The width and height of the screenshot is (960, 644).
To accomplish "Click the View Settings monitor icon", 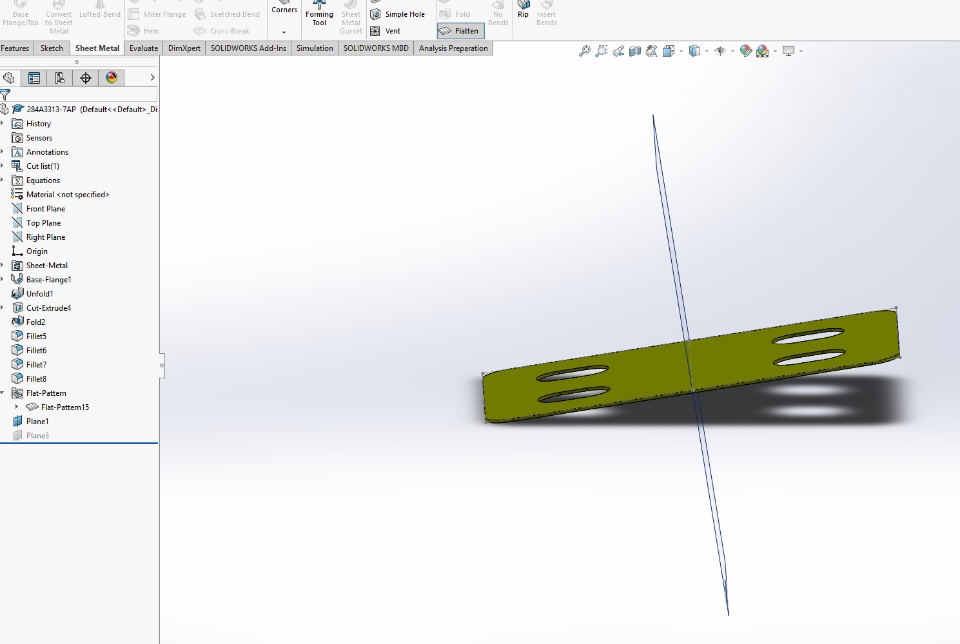I will tap(789, 51).
